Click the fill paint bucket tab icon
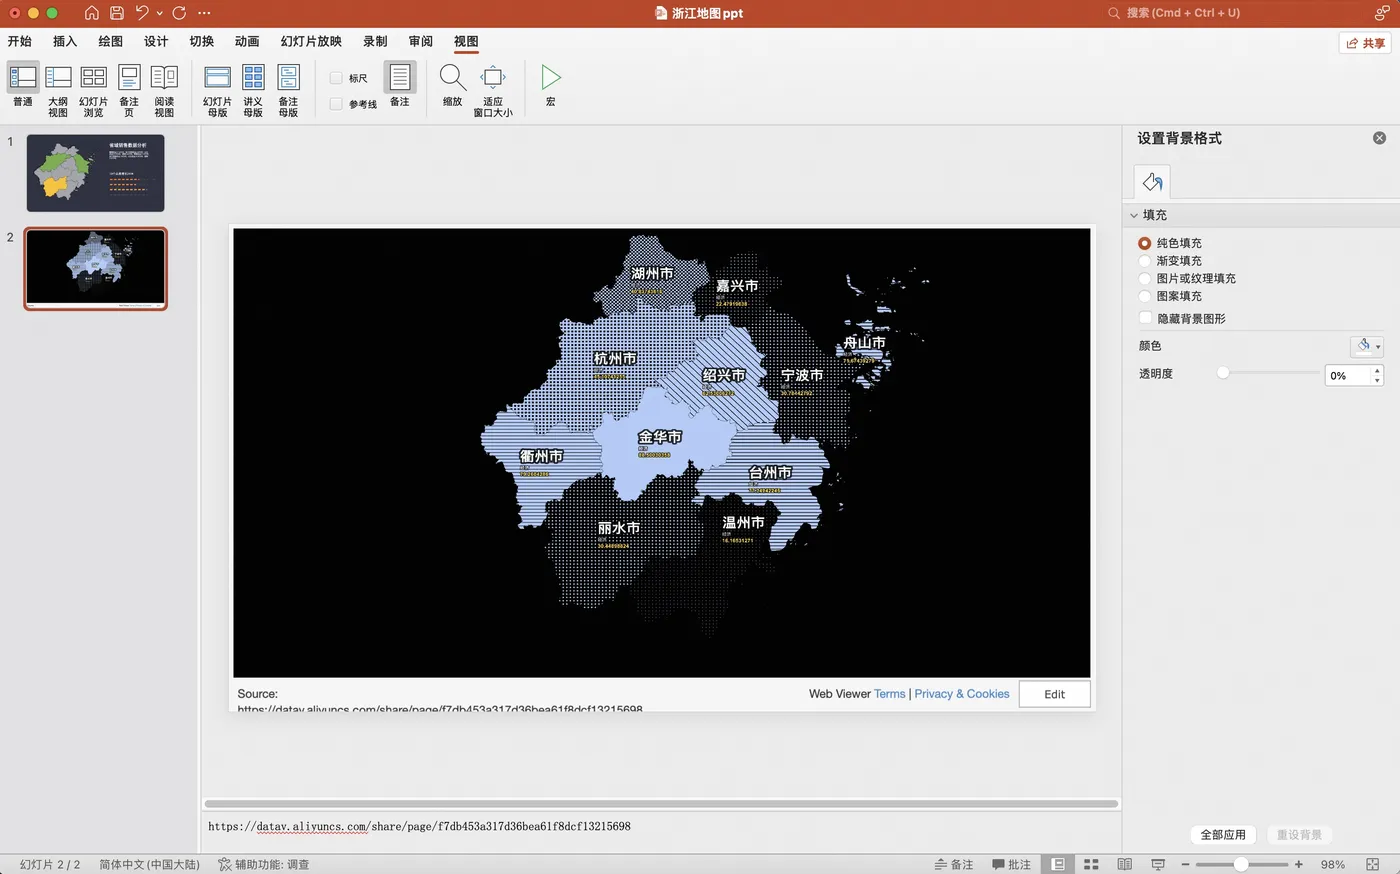This screenshot has width=1400, height=874. tap(1152, 182)
